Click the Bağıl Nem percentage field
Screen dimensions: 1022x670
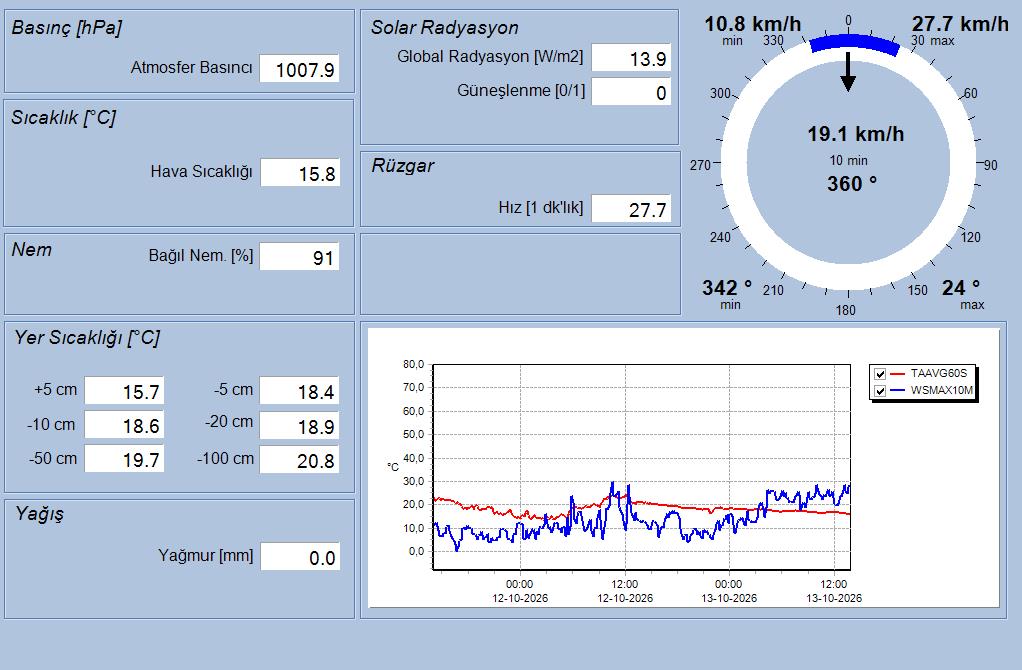click(x=299, y=257)
